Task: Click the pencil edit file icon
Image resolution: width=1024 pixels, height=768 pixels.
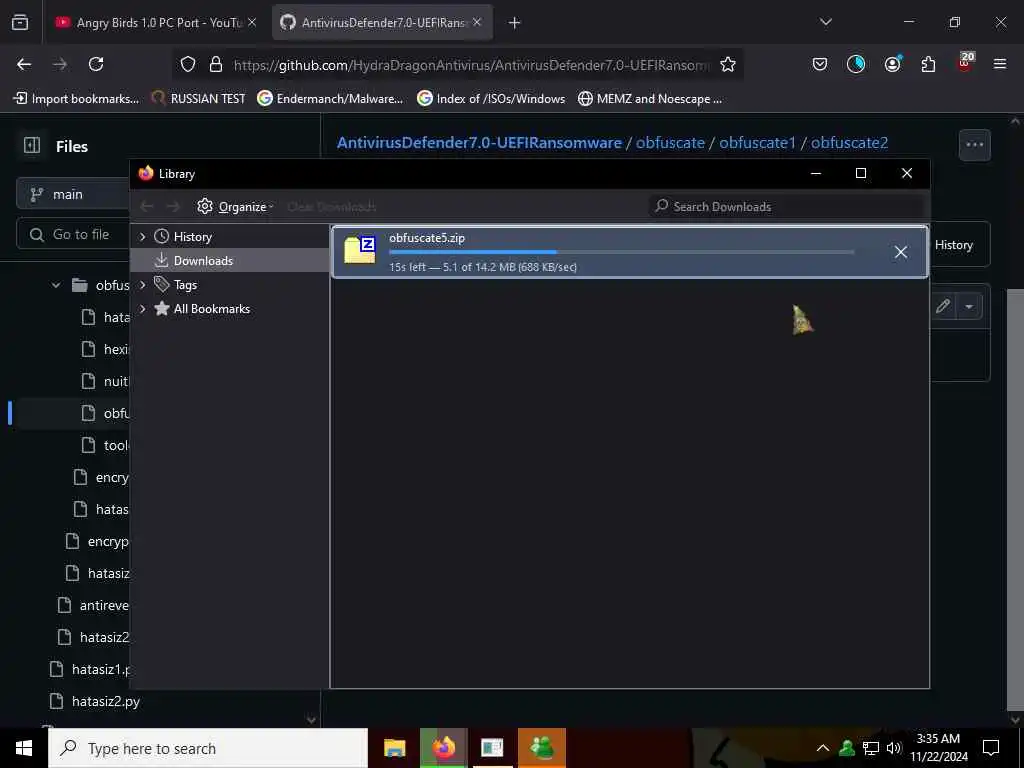Action: click(942, 306)
